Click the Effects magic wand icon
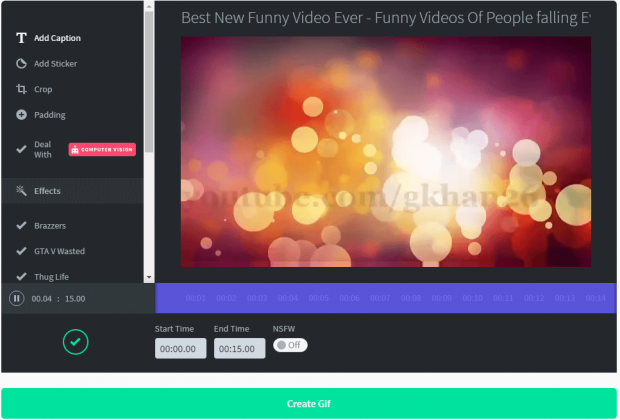 [x=21, y=191]
